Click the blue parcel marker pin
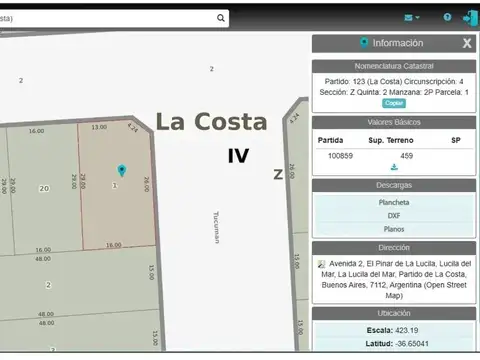The height and width of the screenshot is (360, 480). pos(122,170)
